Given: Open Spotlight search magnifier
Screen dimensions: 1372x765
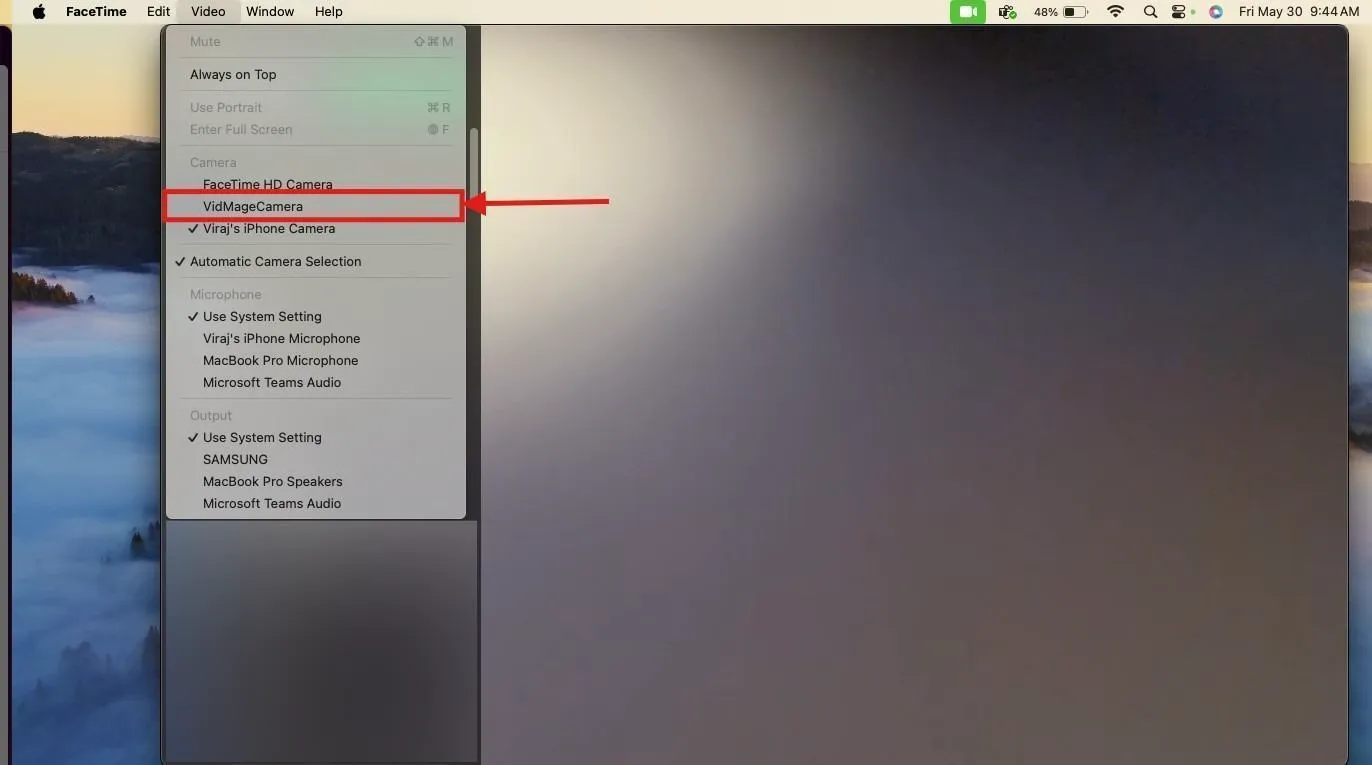Looking at the screenshot, I should (x=1150, y=12).
